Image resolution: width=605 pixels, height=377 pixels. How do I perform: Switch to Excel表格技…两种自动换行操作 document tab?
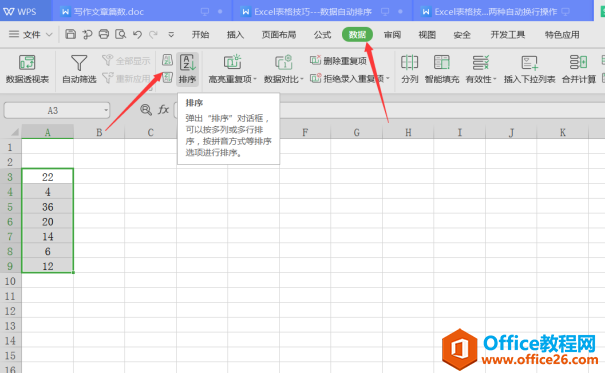[x=503, y=12]
